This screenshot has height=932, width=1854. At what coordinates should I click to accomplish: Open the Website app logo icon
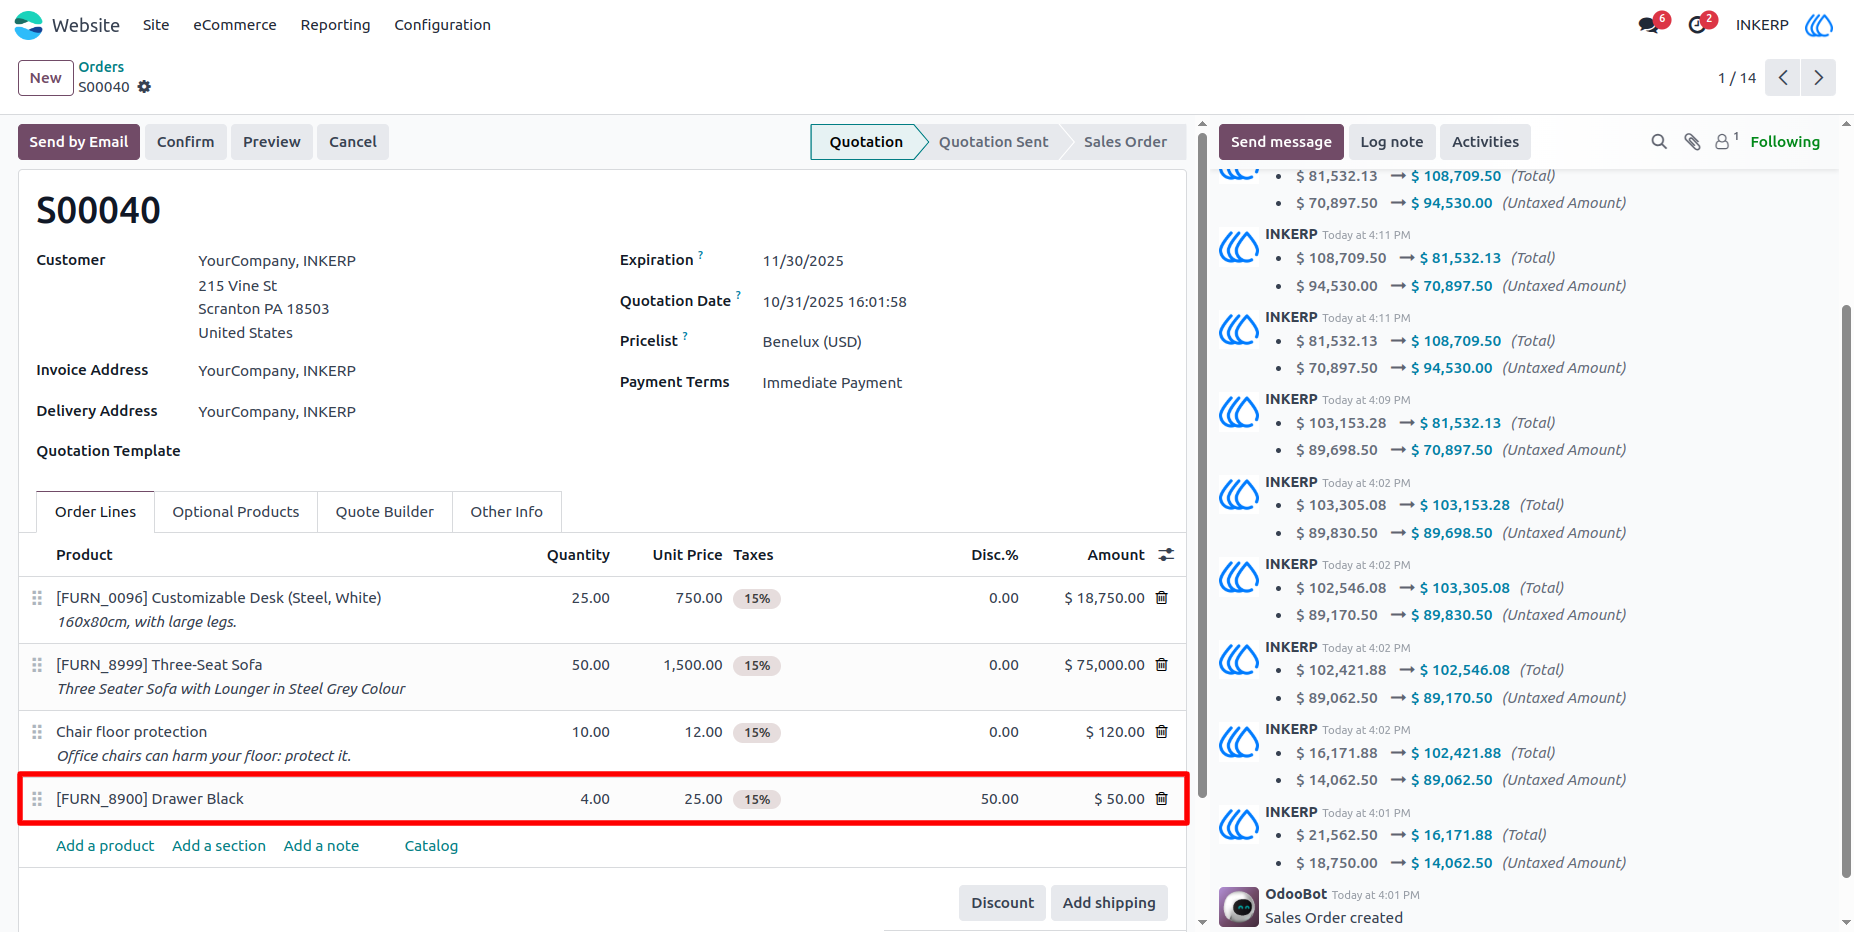click(x=28, y=25)
